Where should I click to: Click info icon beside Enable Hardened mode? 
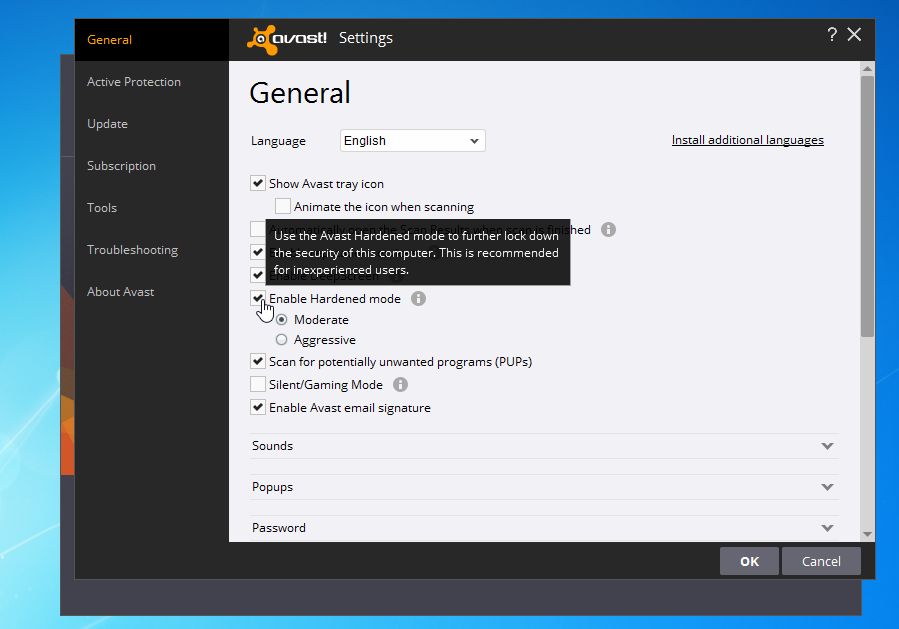pyautogui.click(x=419, y=299)
